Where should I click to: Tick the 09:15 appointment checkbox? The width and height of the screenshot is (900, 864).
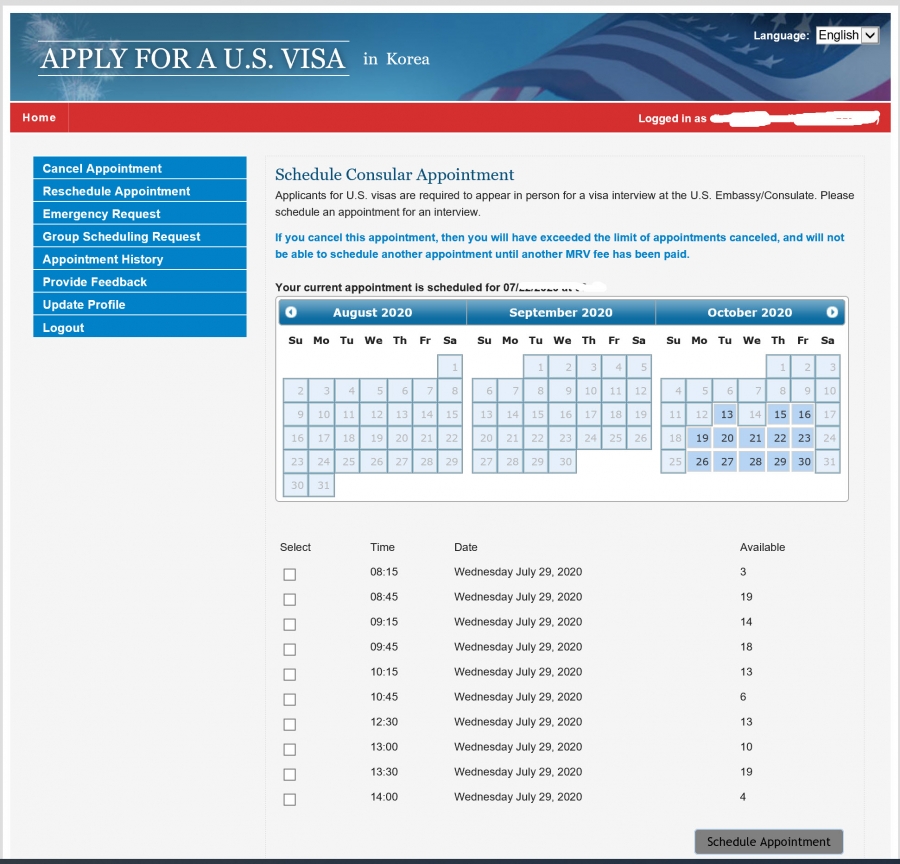(290, 624)
